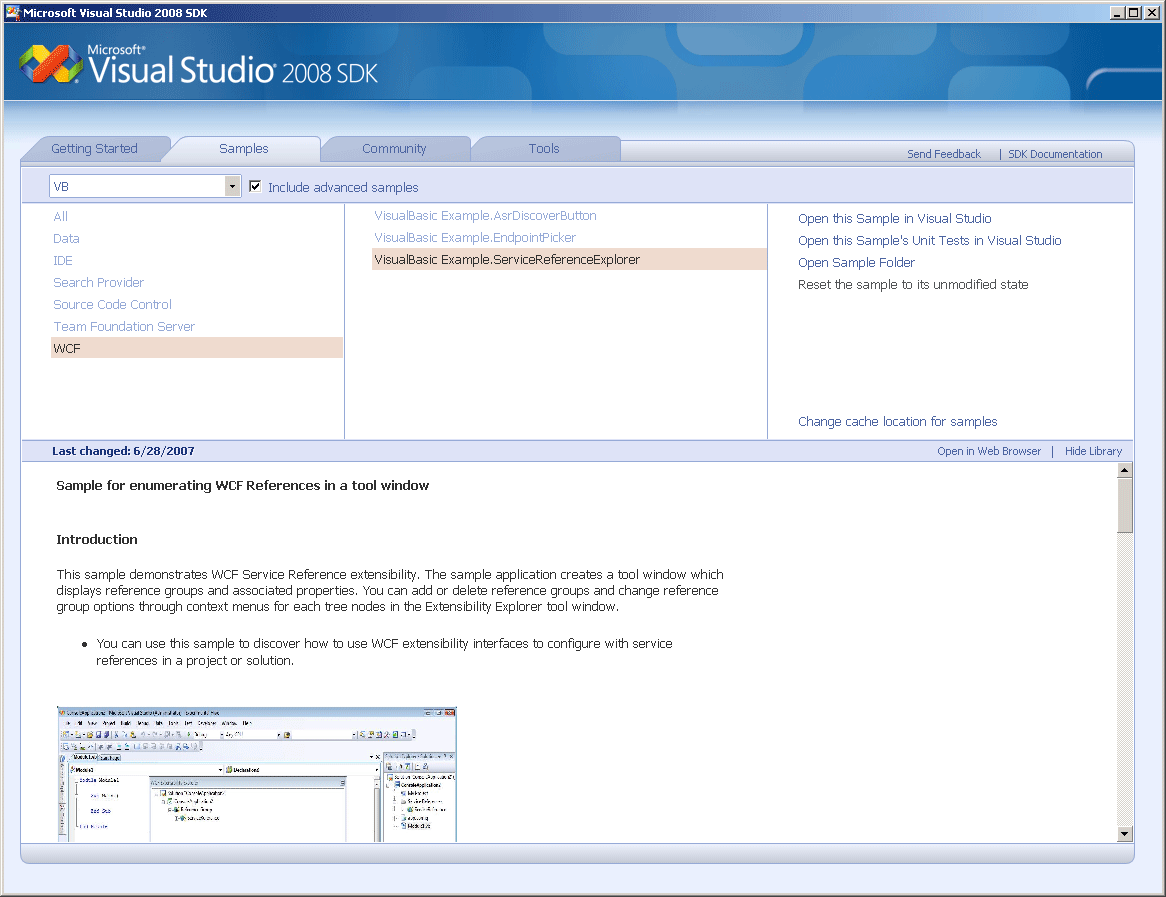Select VisualBasic Example.EndpointPicker sample
This screenshot has width=1166, height=897.
tap(474, 237)
